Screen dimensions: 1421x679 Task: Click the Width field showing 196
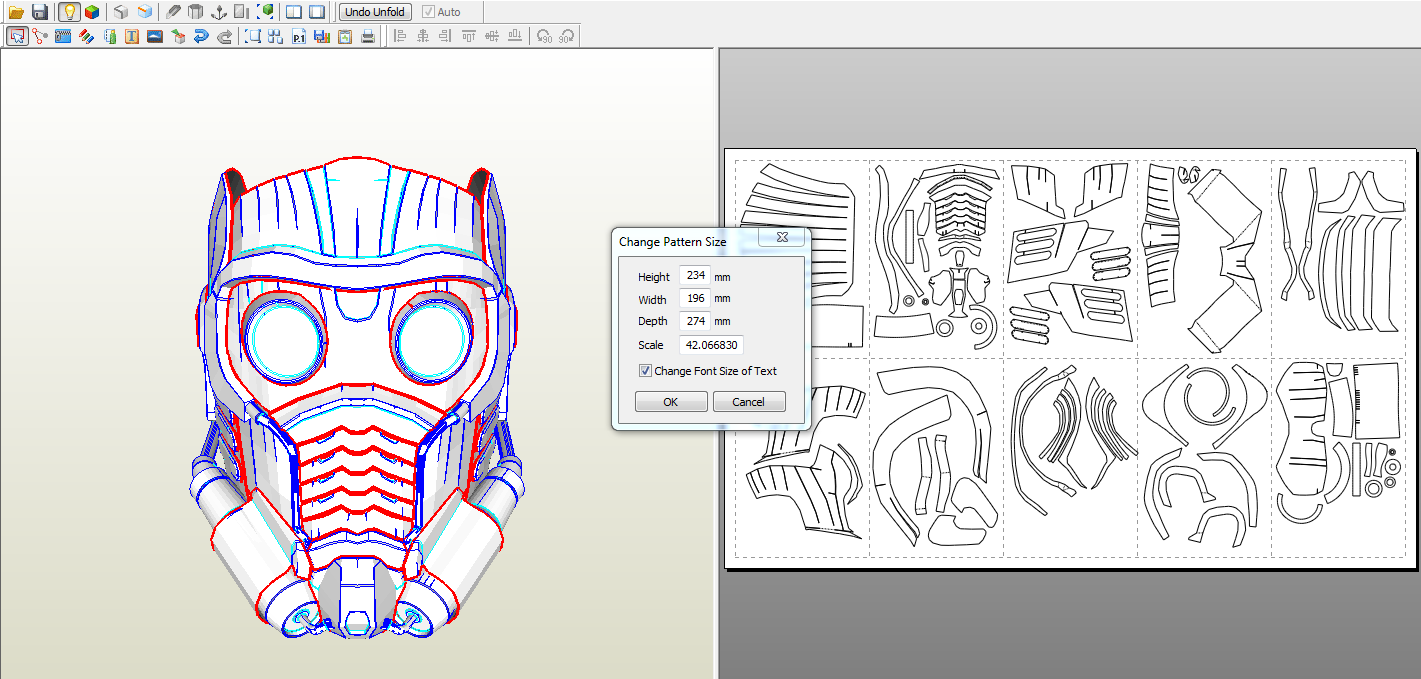pos(695,298)
